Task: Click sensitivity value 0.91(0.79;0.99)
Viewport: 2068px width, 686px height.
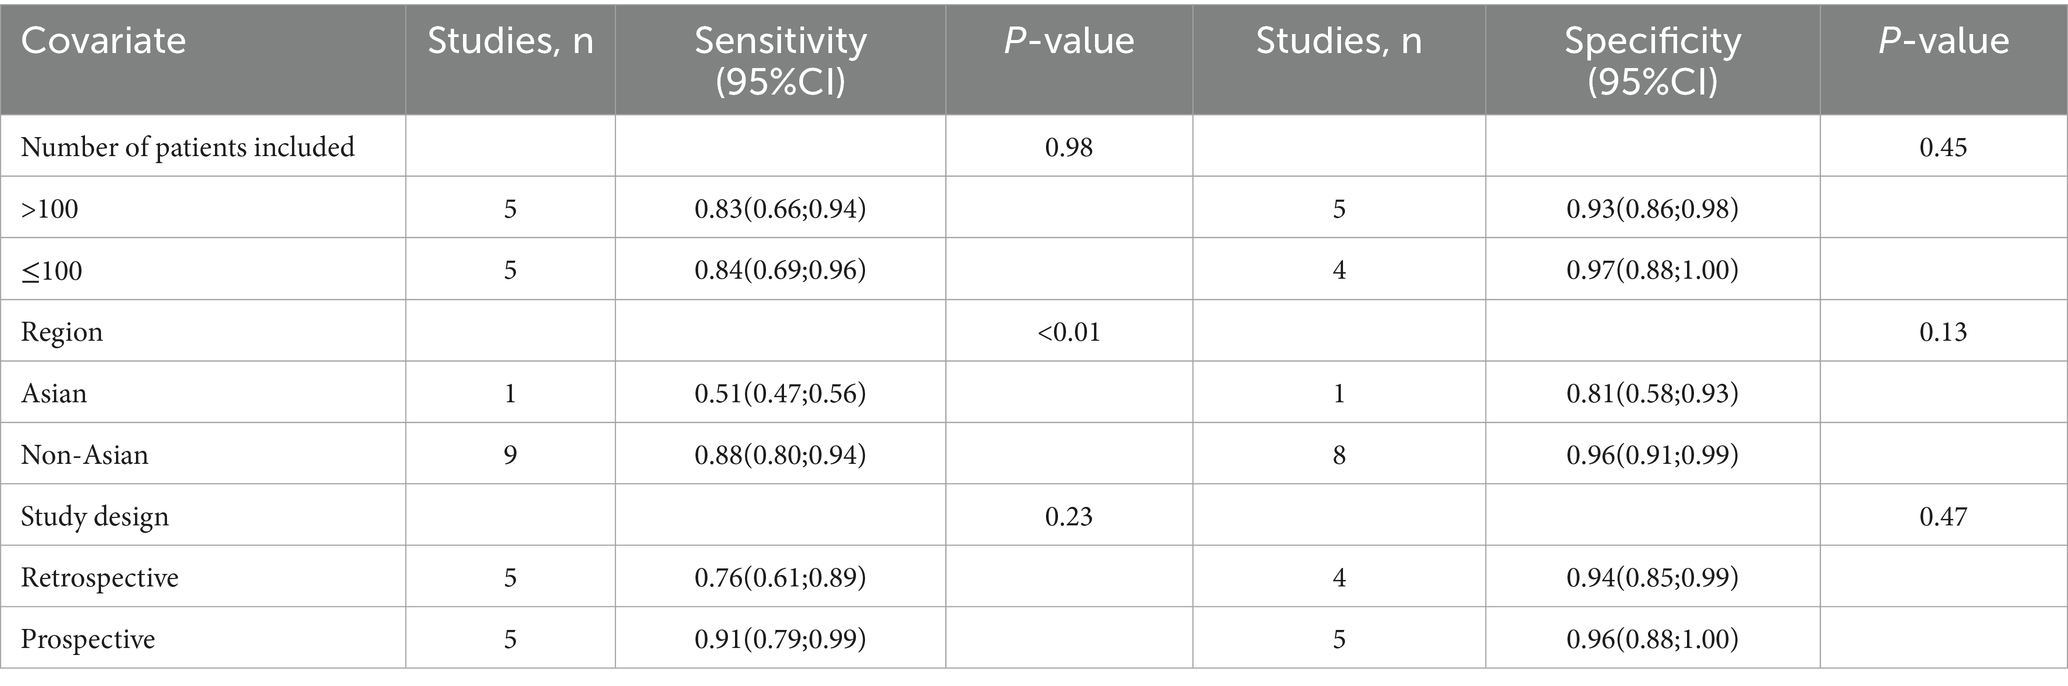Action: 780,640
